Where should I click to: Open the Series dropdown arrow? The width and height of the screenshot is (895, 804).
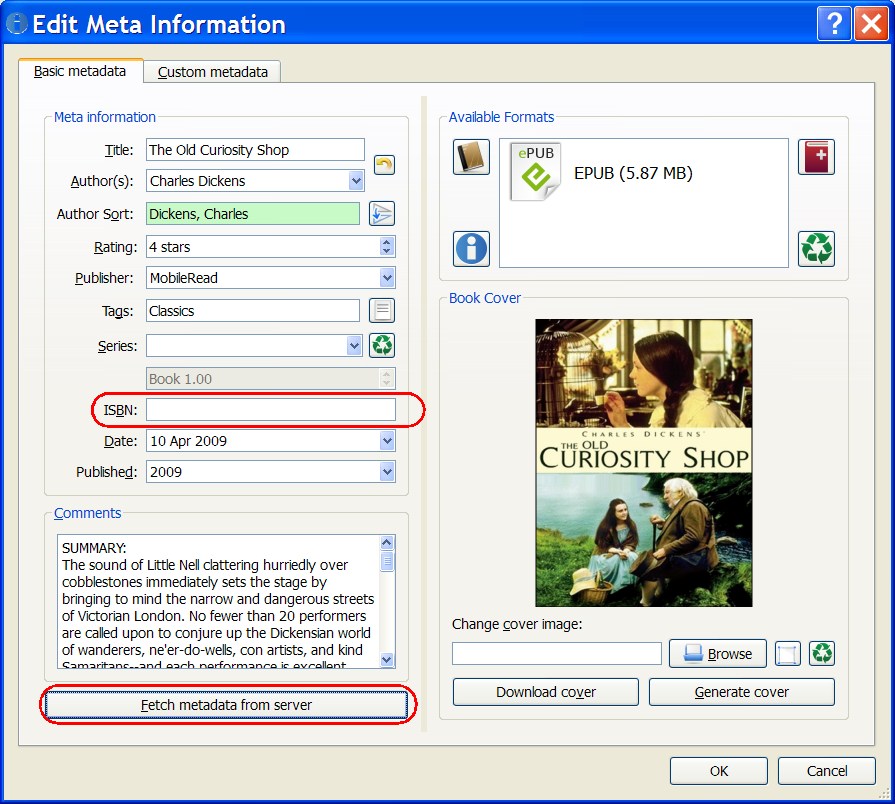pyautogui.click(x=354, y=346)
